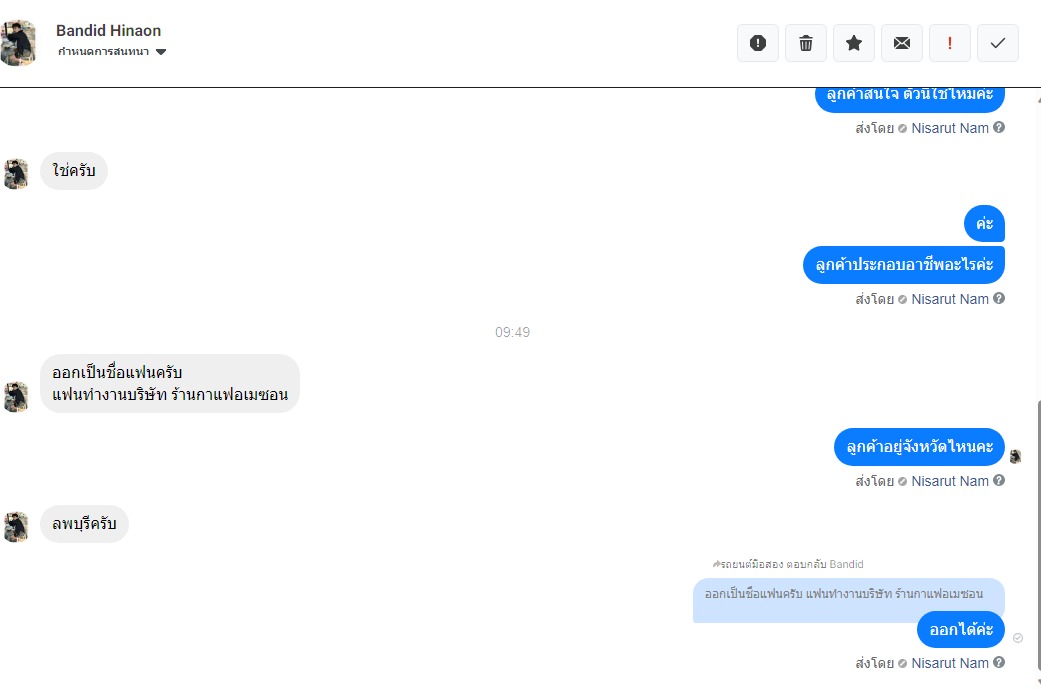Open Bandid Hinaon header profile picture
The width and height of the screenshot is (1041, 689).
[18, 43]
